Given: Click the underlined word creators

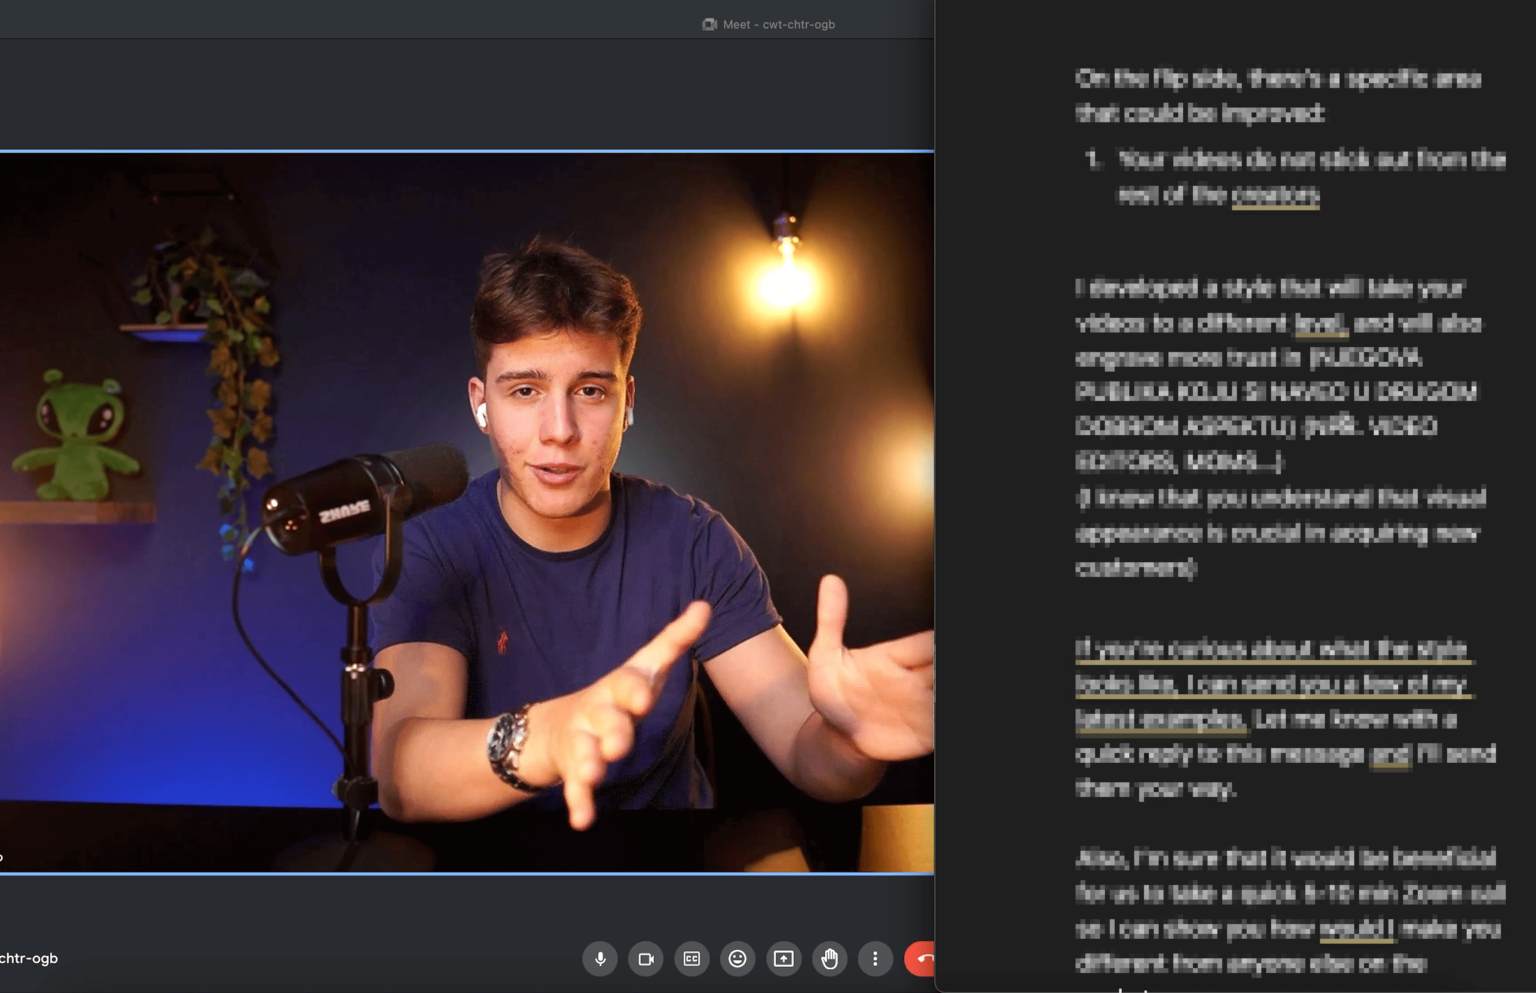Looking at the screenshot, I should coord(1275,195).
